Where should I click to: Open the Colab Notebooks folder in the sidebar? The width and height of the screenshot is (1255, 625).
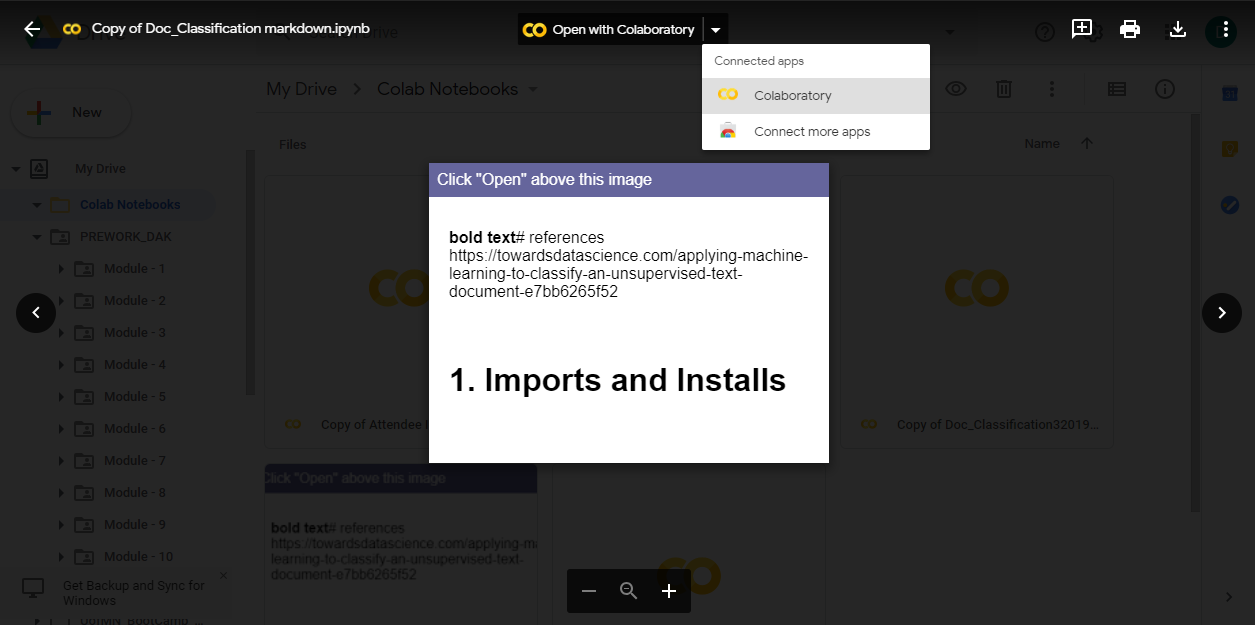(x=130, y=205)
